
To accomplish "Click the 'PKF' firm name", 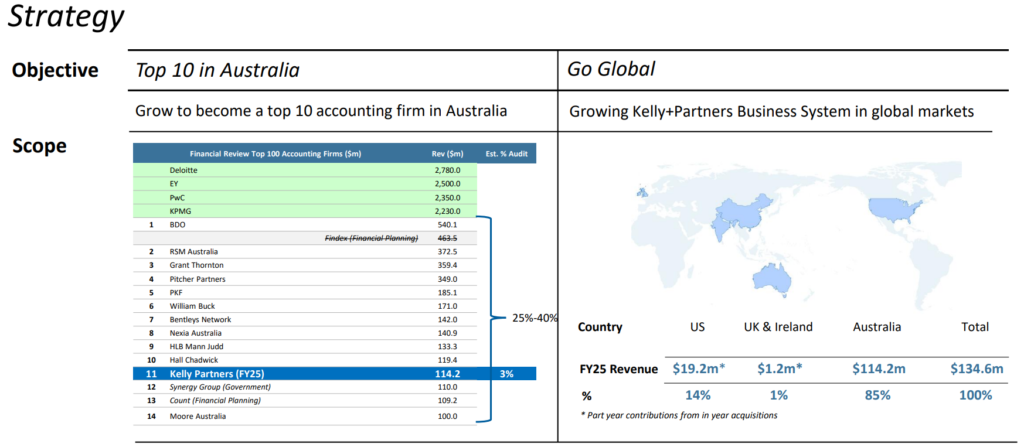I will tap(176, 293).
